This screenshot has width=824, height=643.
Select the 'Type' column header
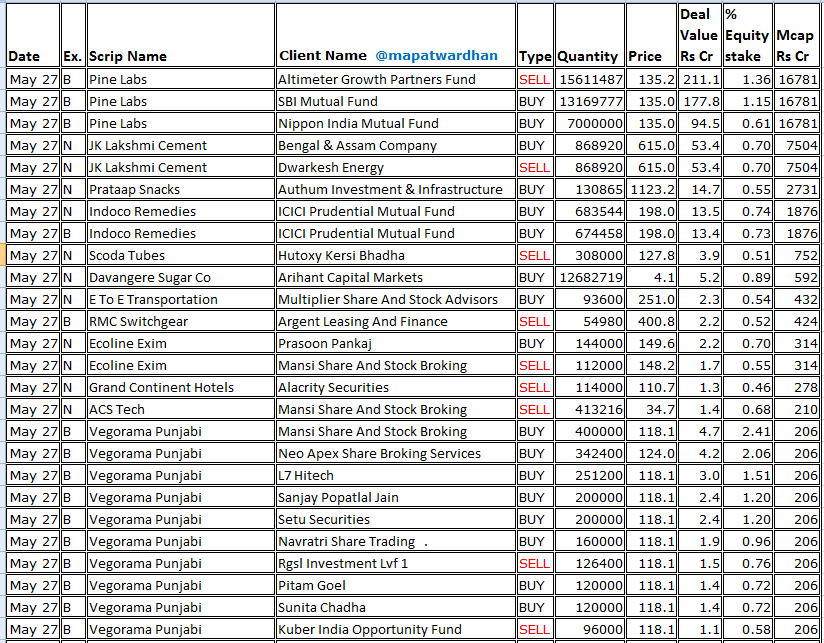[535, 35]
